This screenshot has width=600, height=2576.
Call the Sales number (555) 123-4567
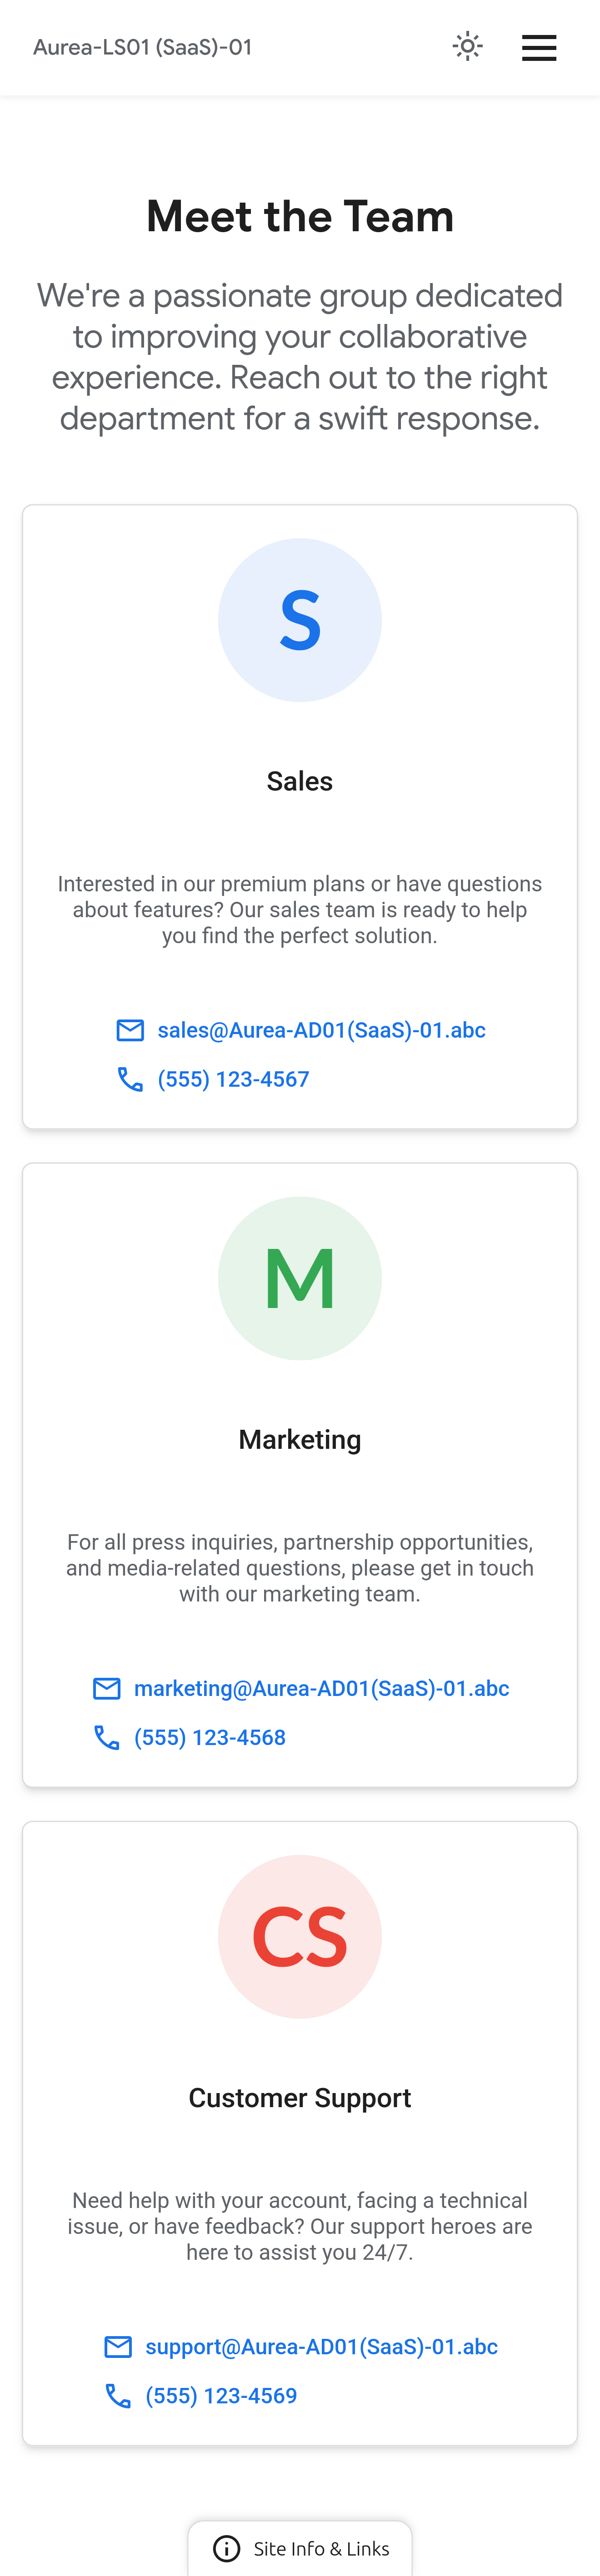point(233,1079)
